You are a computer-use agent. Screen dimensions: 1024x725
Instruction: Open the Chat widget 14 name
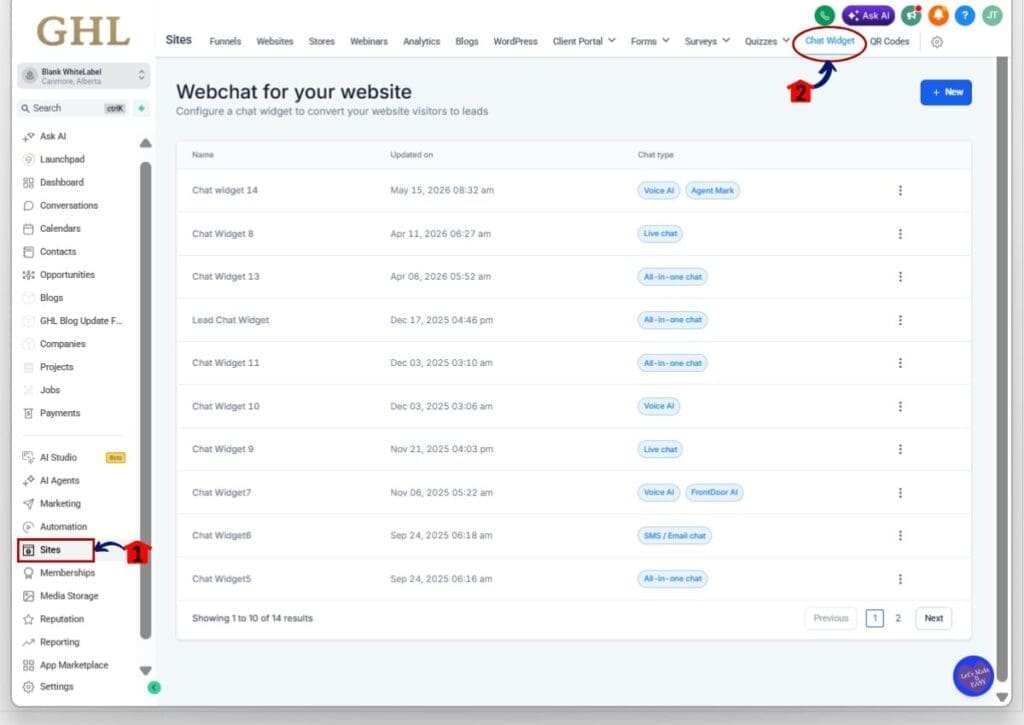(225, 190)
